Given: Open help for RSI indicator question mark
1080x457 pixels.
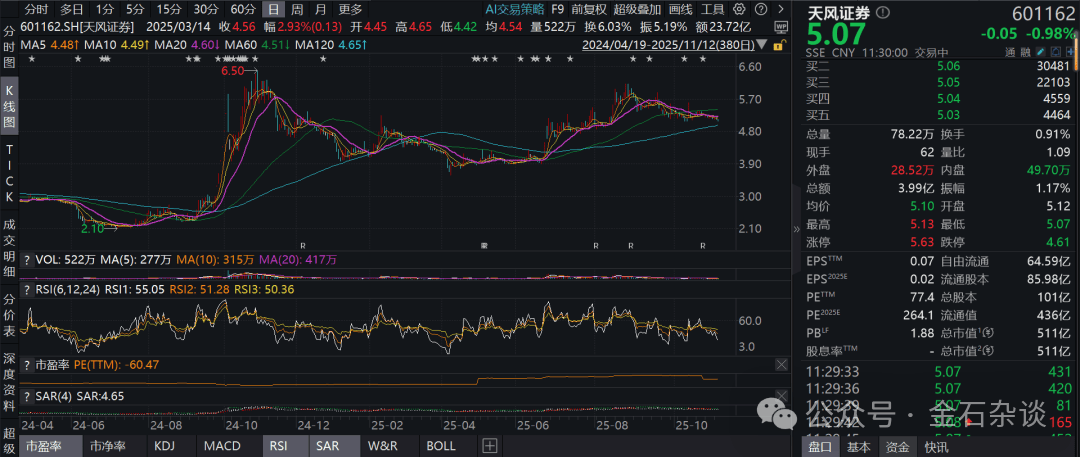Looking at the screenshot, I should pyautogui.click(x=28, y=289).
